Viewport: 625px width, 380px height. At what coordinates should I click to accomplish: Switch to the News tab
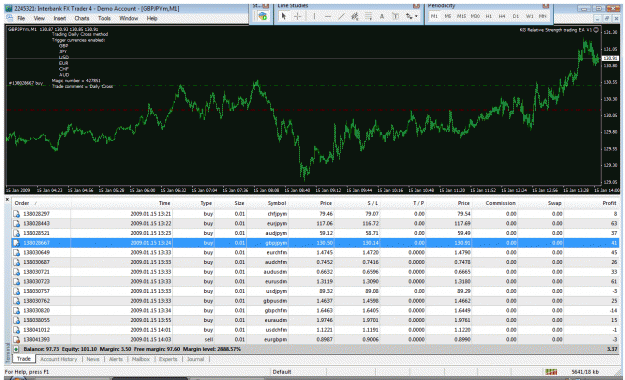point(93,359)
